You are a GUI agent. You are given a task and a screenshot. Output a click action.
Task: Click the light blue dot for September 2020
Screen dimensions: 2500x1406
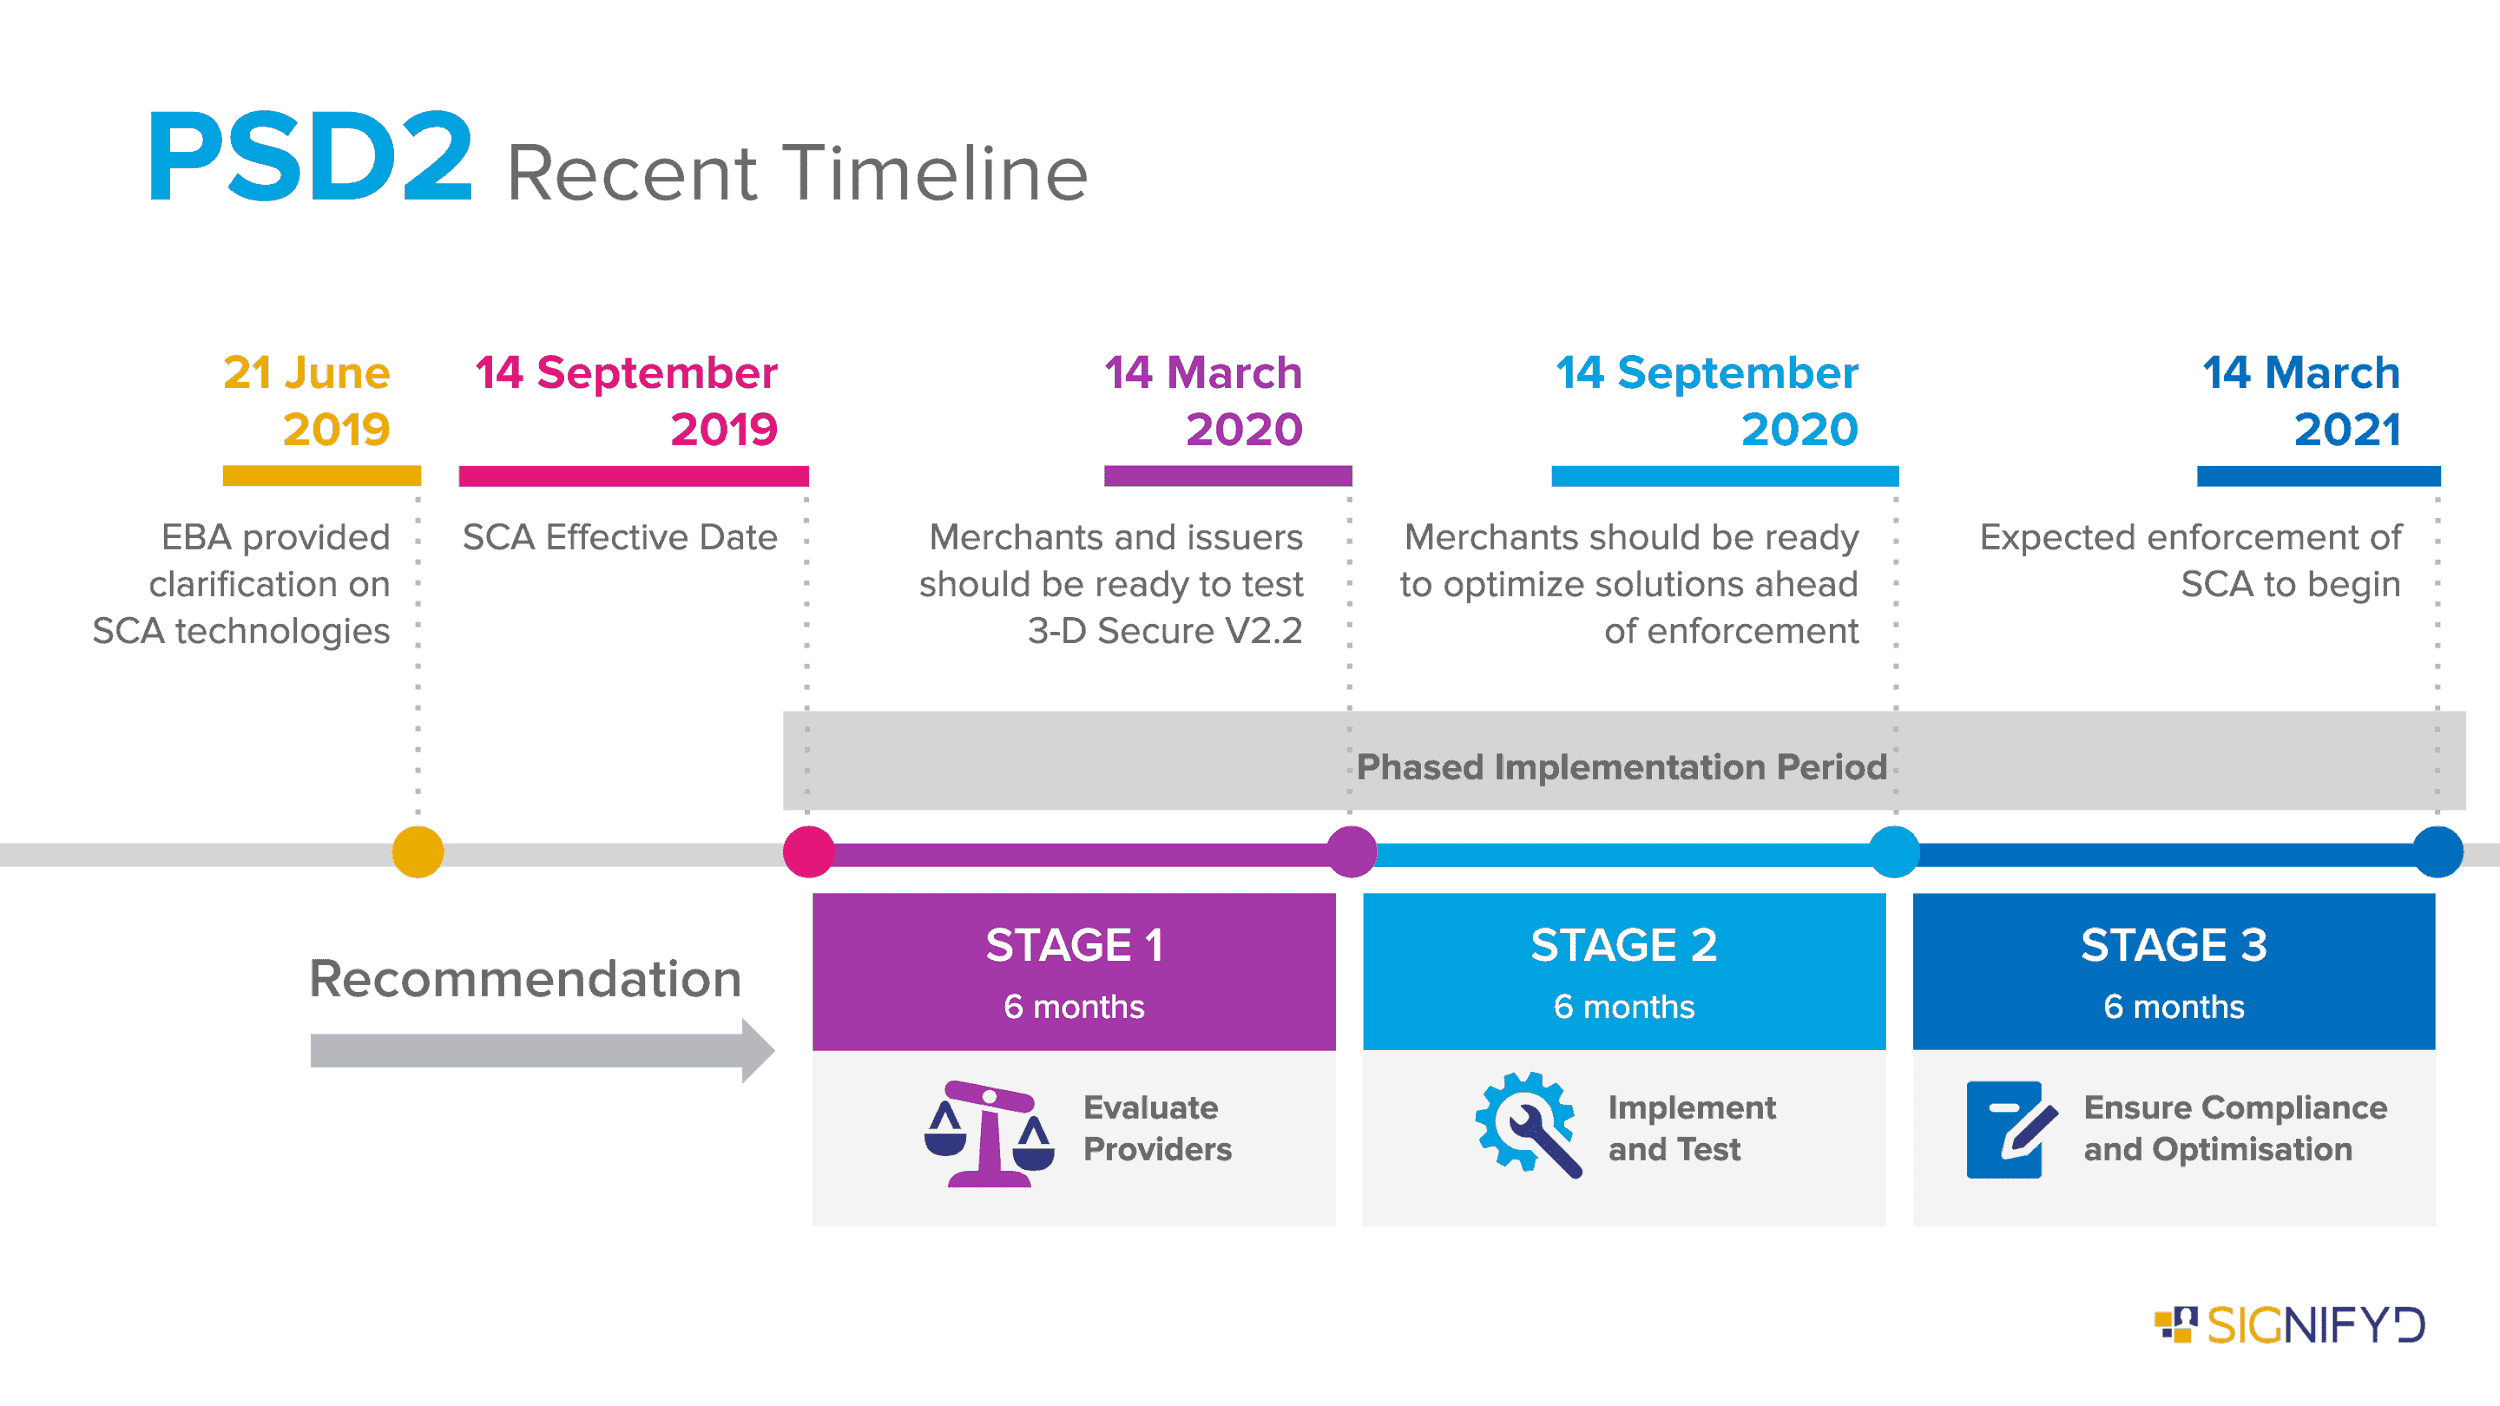[1882, 855]
